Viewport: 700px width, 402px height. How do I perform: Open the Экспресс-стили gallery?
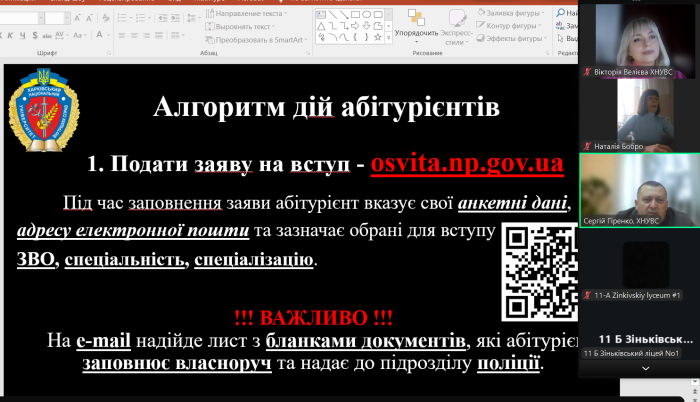[x=454, y=30]
